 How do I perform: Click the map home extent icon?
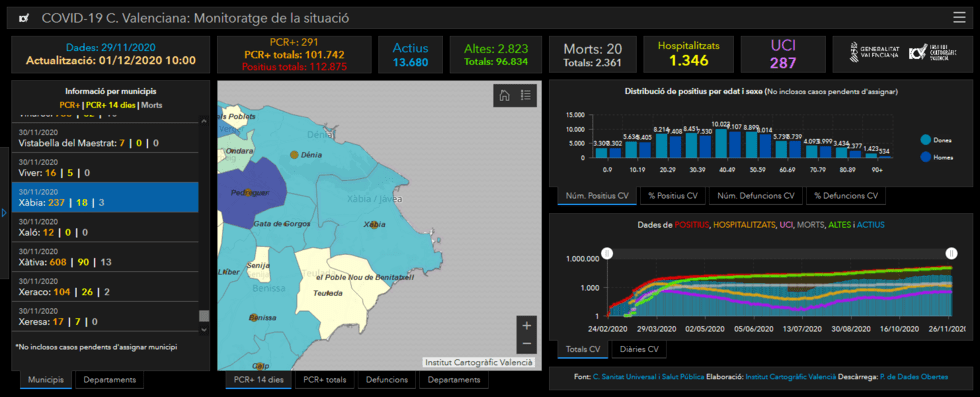click(504, 95)
